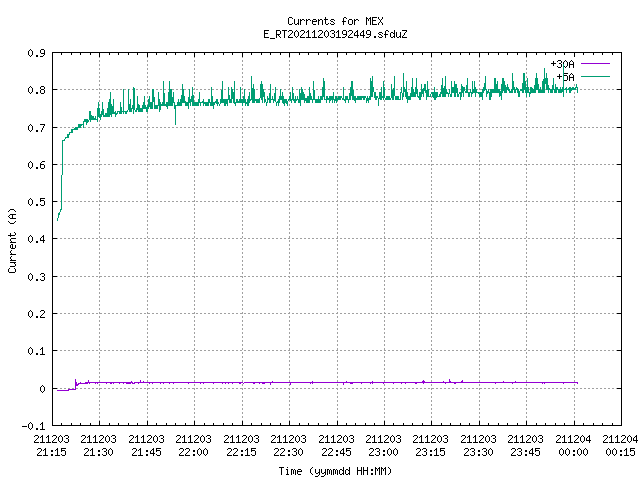Click the x-axis tick 211203 21:15
This screenshot has height=480, width=640.
pos(51,445)
